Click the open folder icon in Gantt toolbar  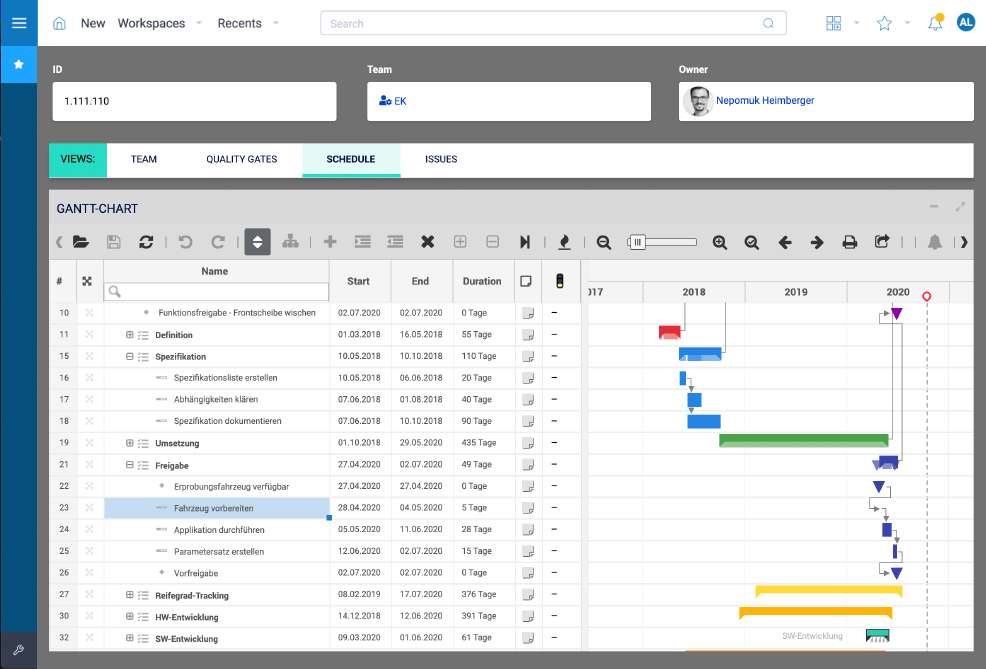click(81, 242)
